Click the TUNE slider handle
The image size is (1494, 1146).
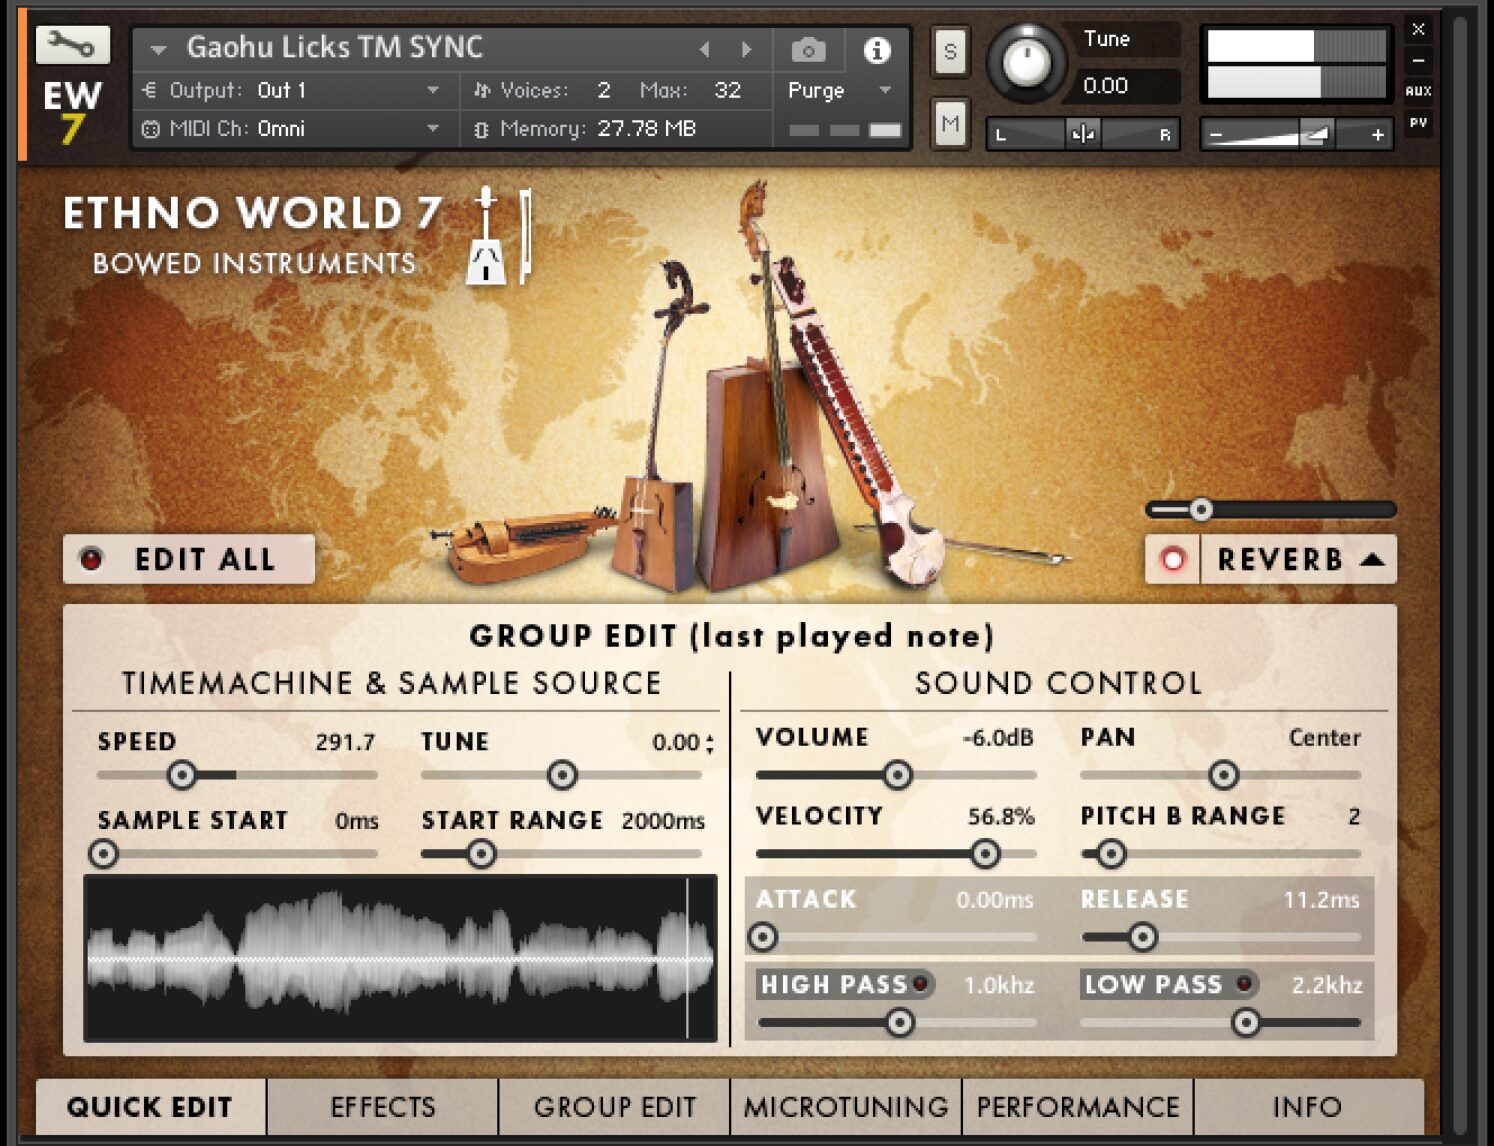point(563,775)
